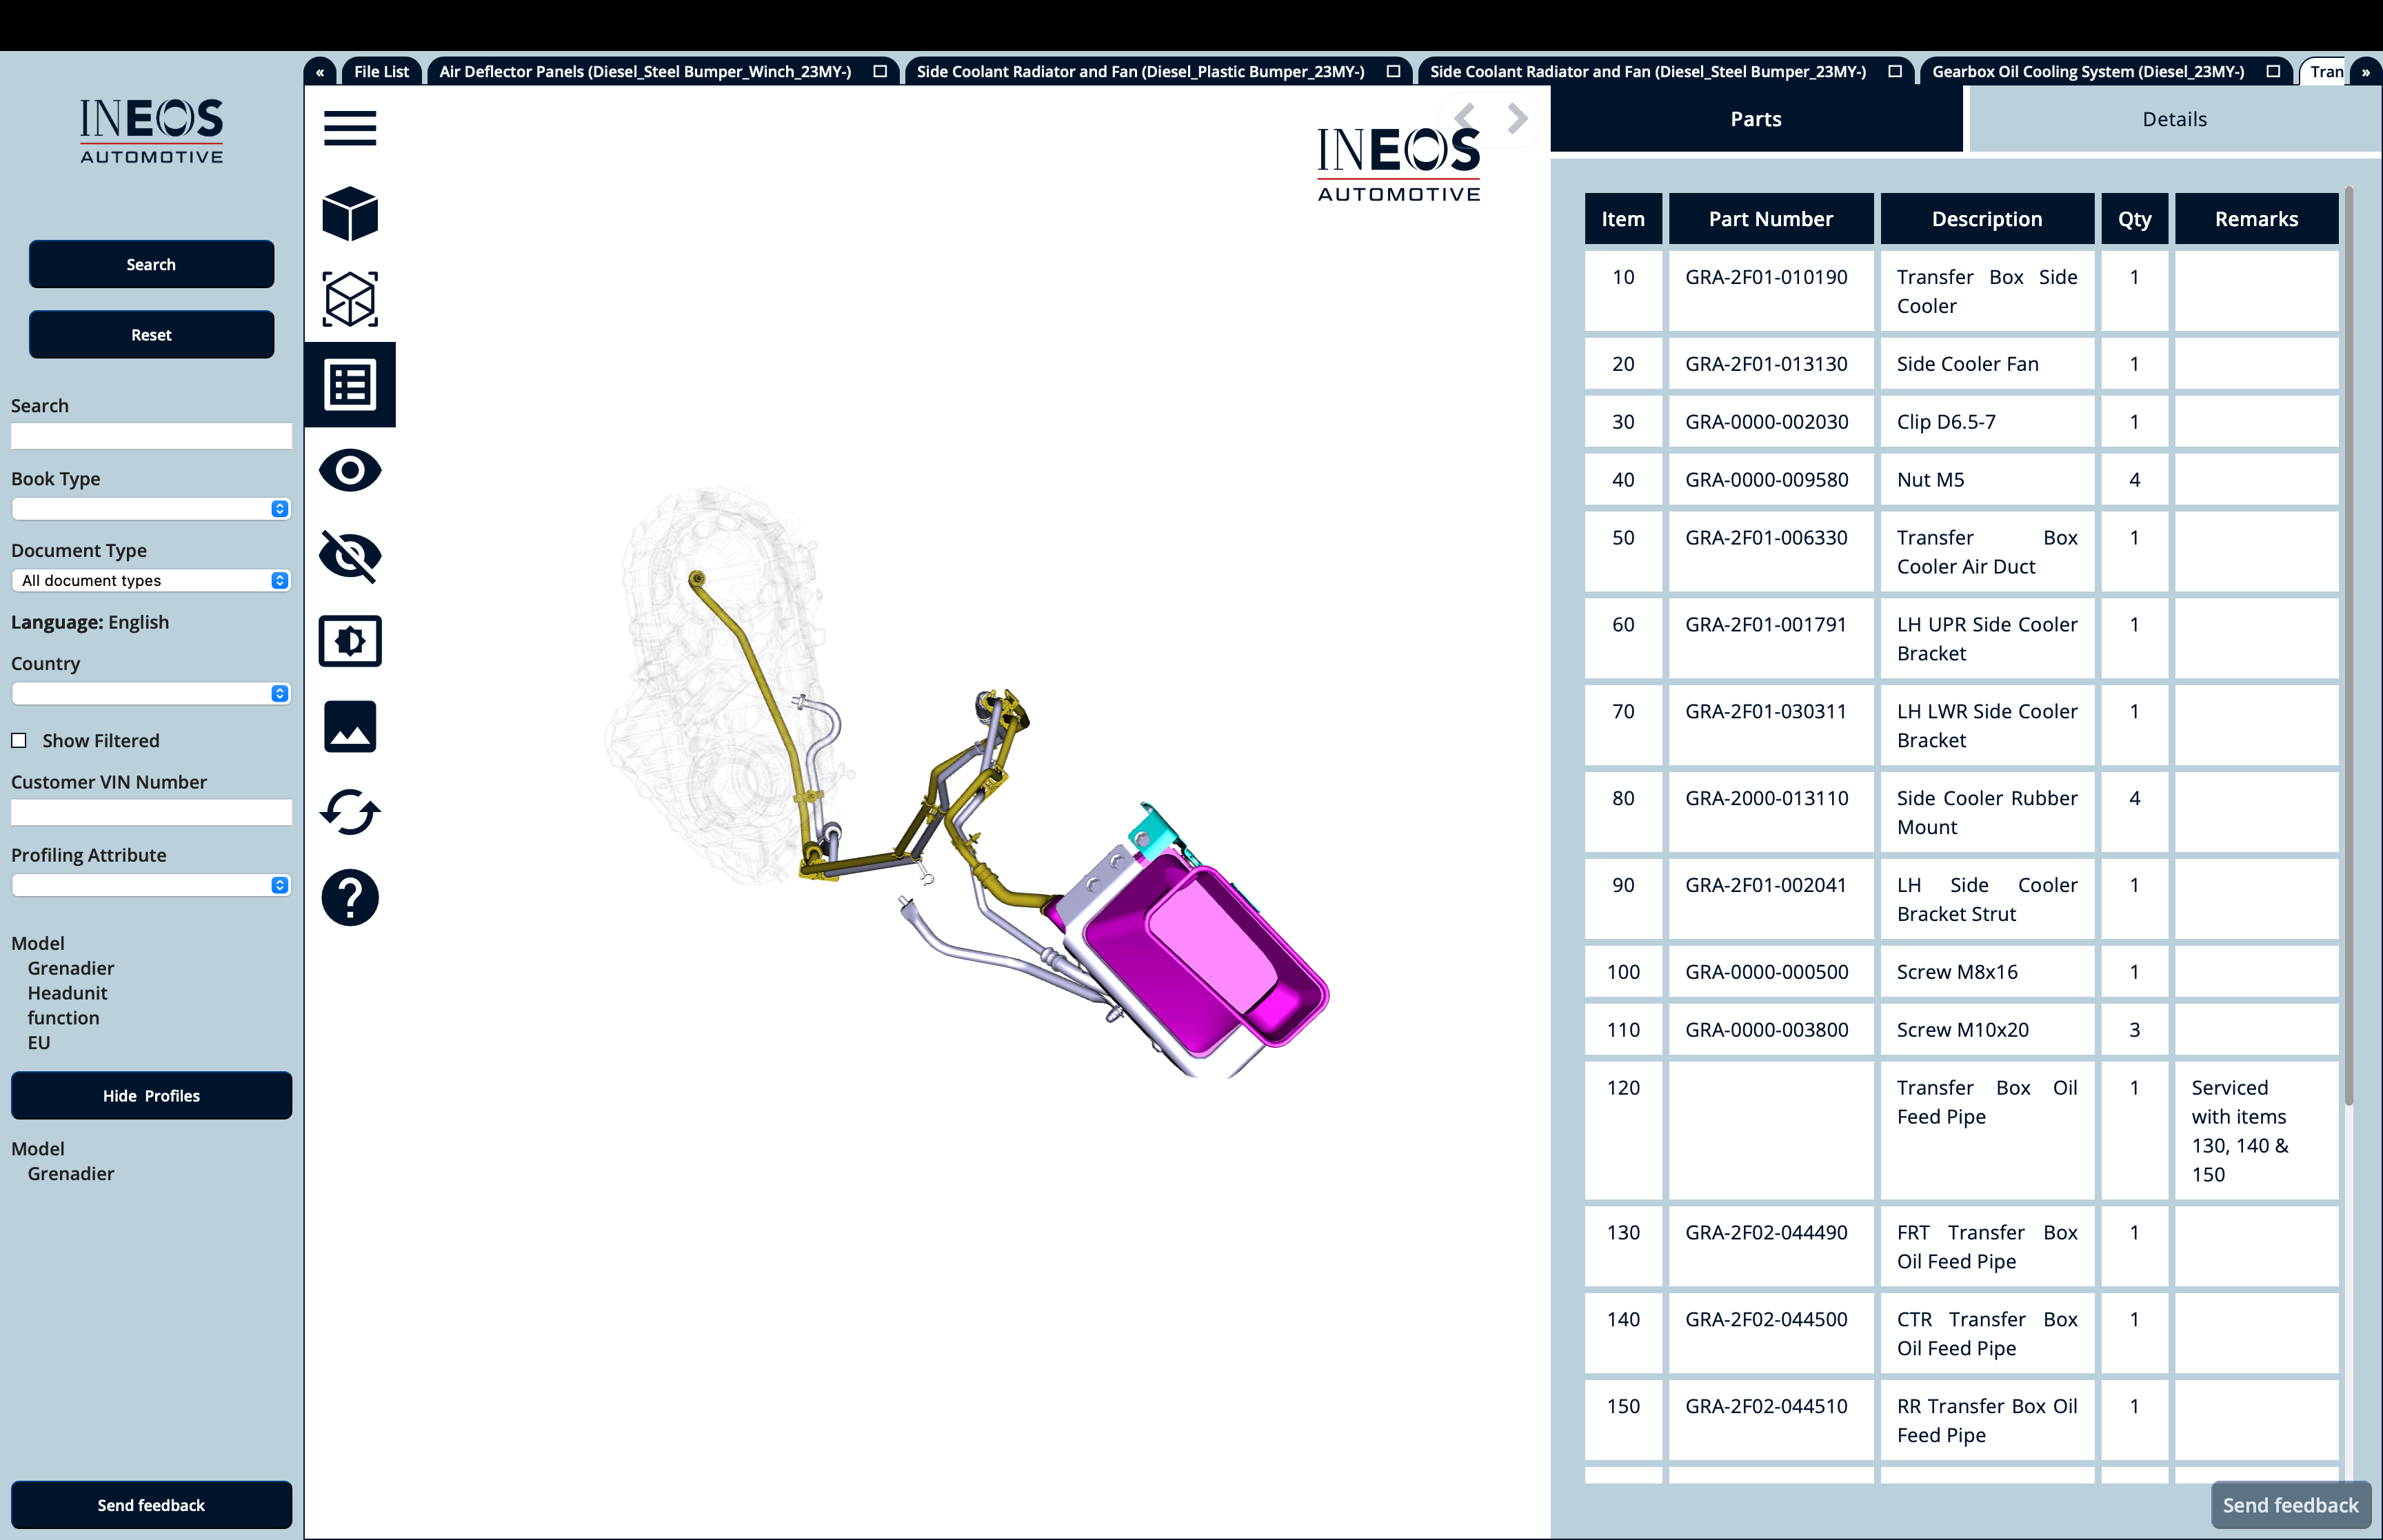Viewport: 2383px width, 1540px height.
Task: Click the Qty column header
Action: click(2134, 219)
